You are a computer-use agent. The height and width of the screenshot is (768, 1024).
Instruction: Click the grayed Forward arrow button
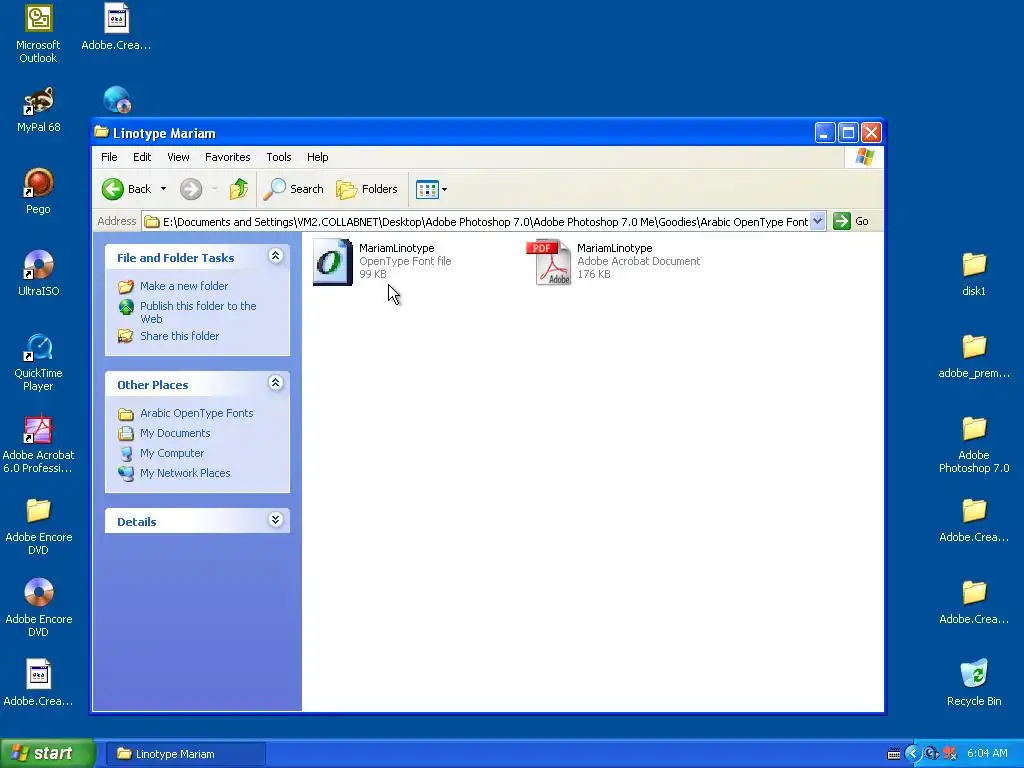pos(191,189)
